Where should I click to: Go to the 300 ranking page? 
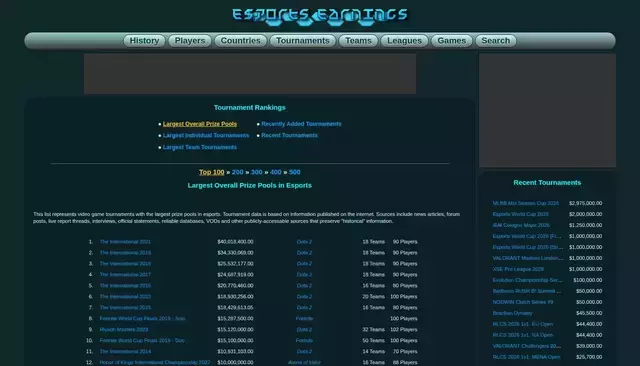[256, 172]
